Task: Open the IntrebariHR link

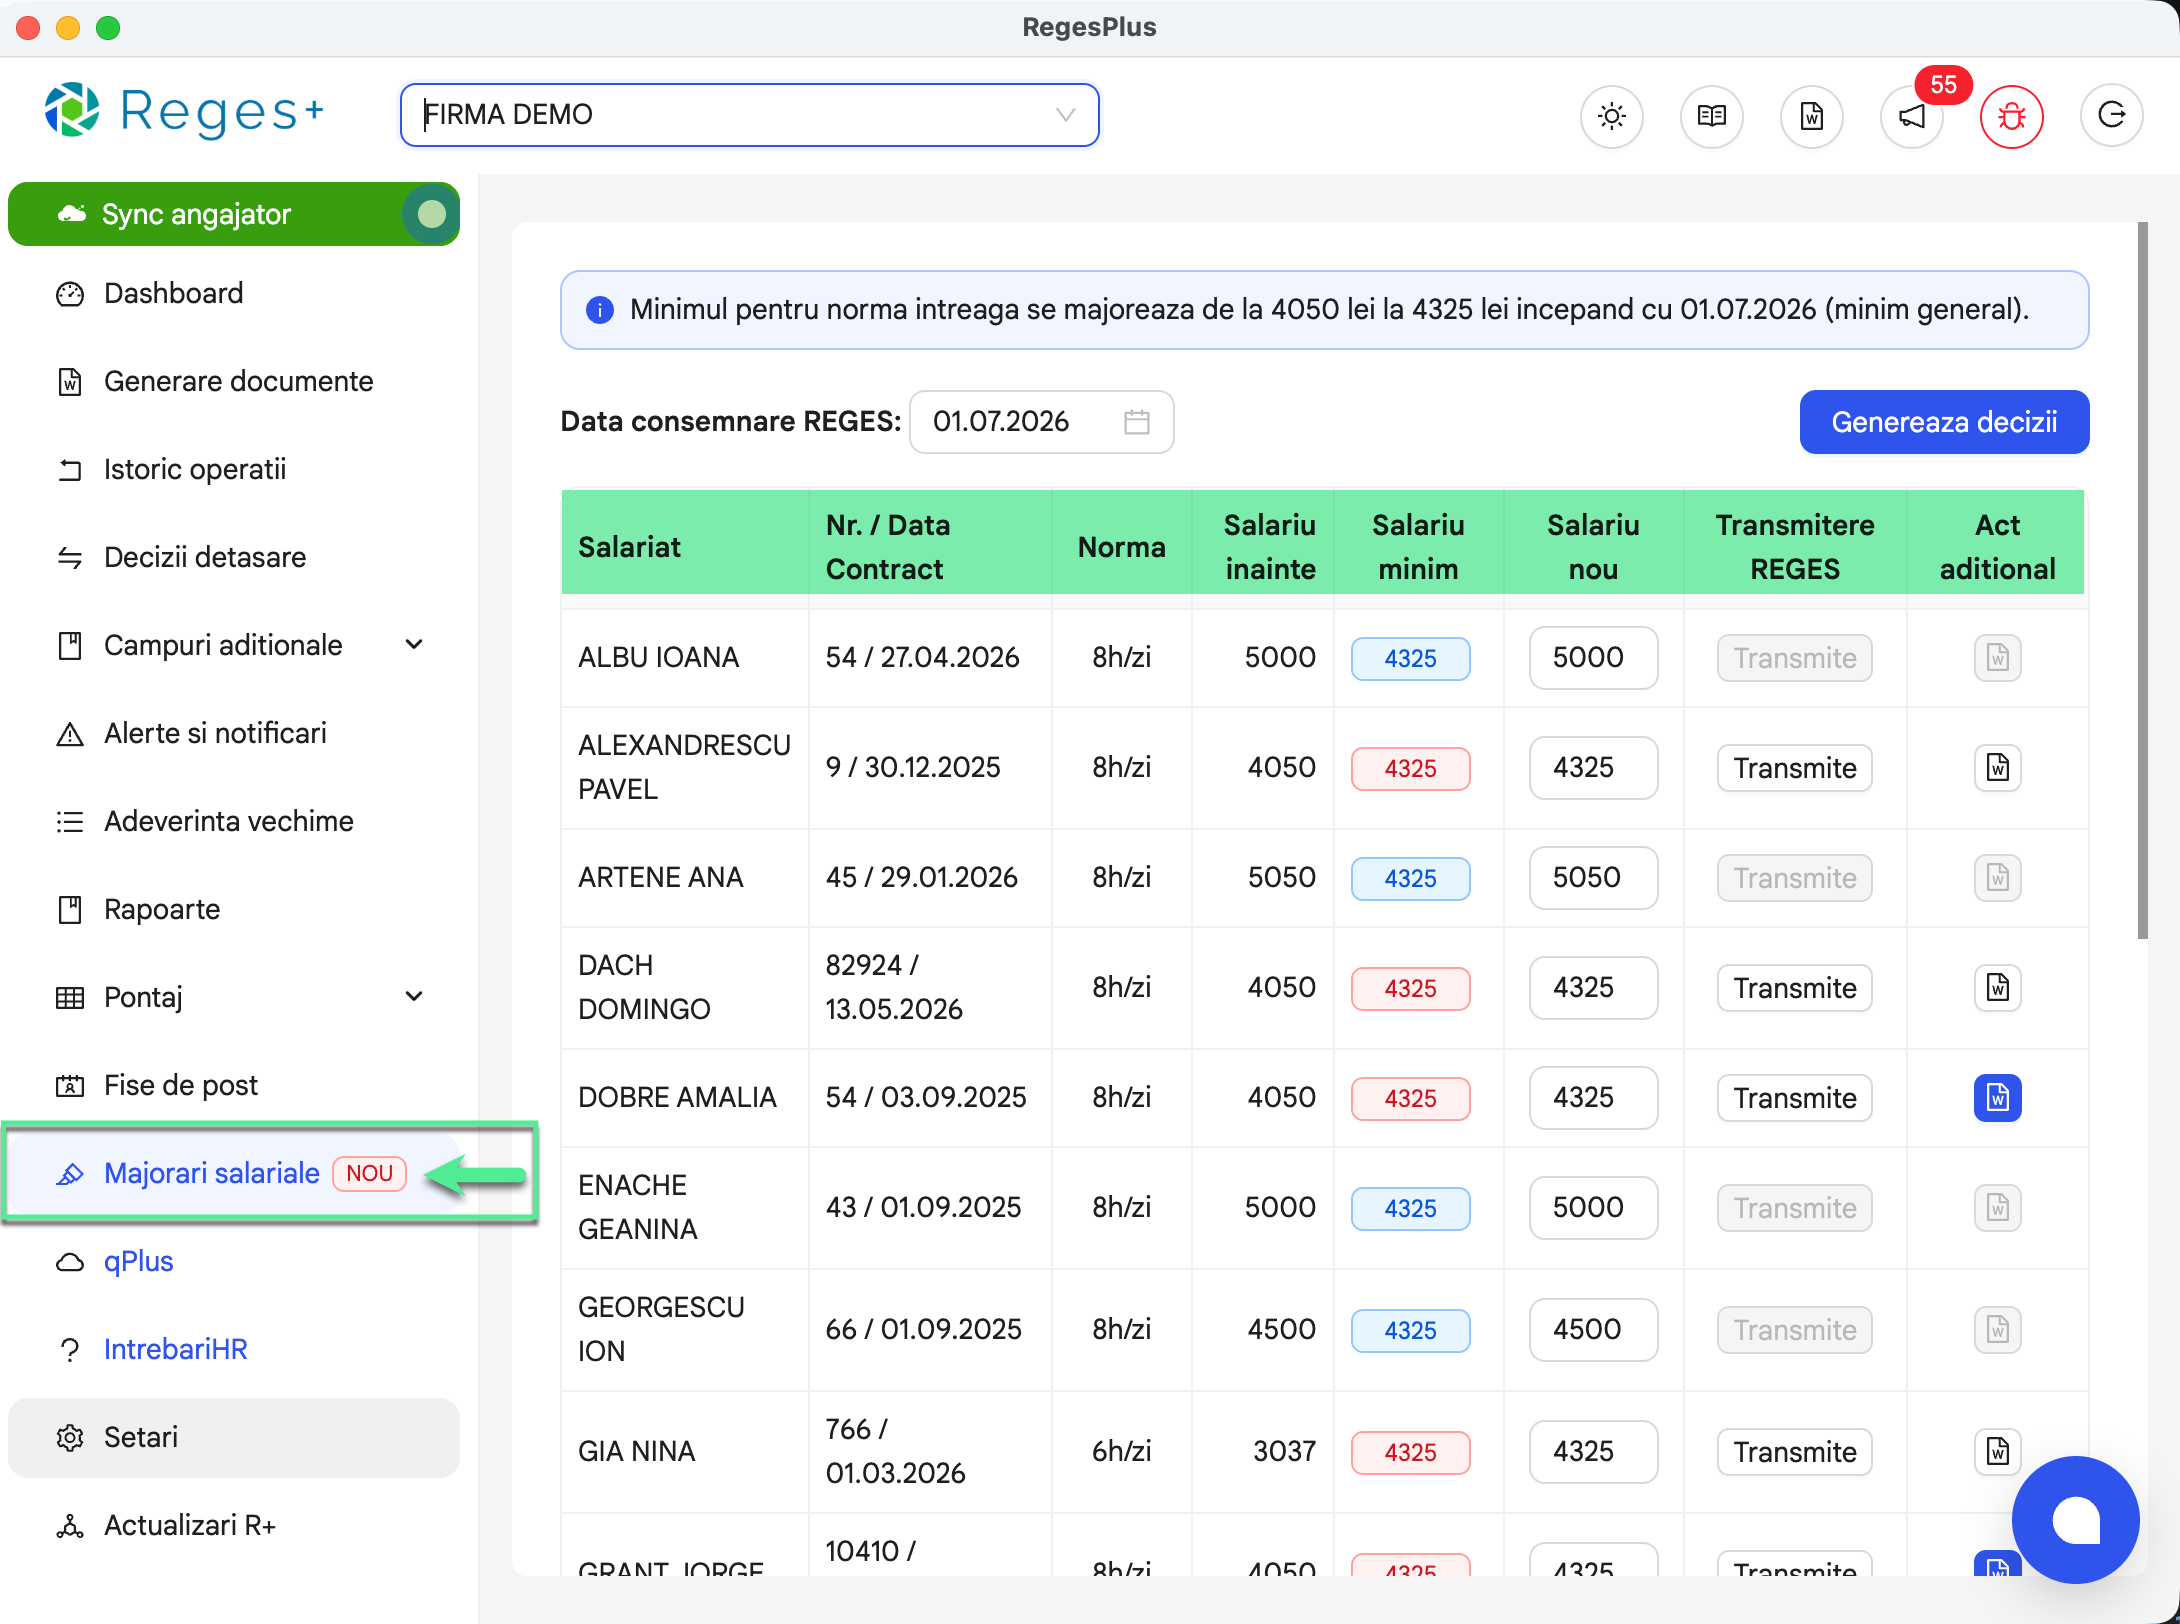Action: coord(175,1349)
